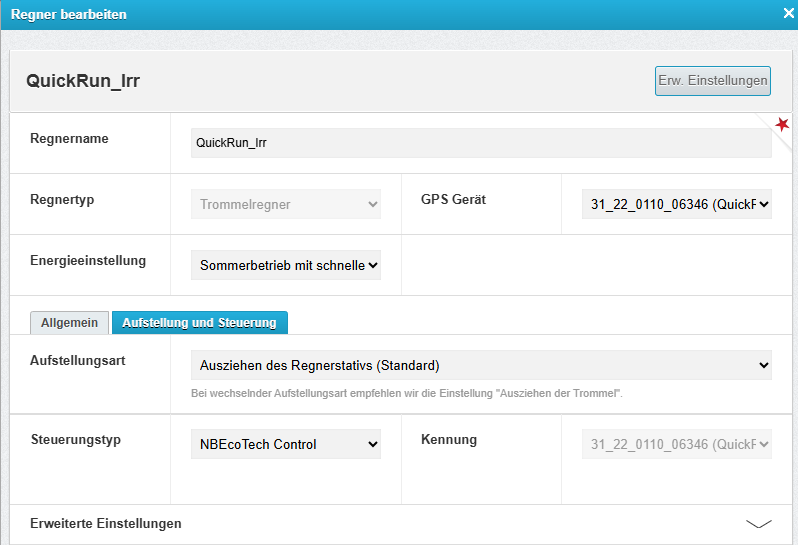This screenshot has height=545, width=798.
Task: Open the GPS Gerät dropdown
Action: click(x=676, y=204)
